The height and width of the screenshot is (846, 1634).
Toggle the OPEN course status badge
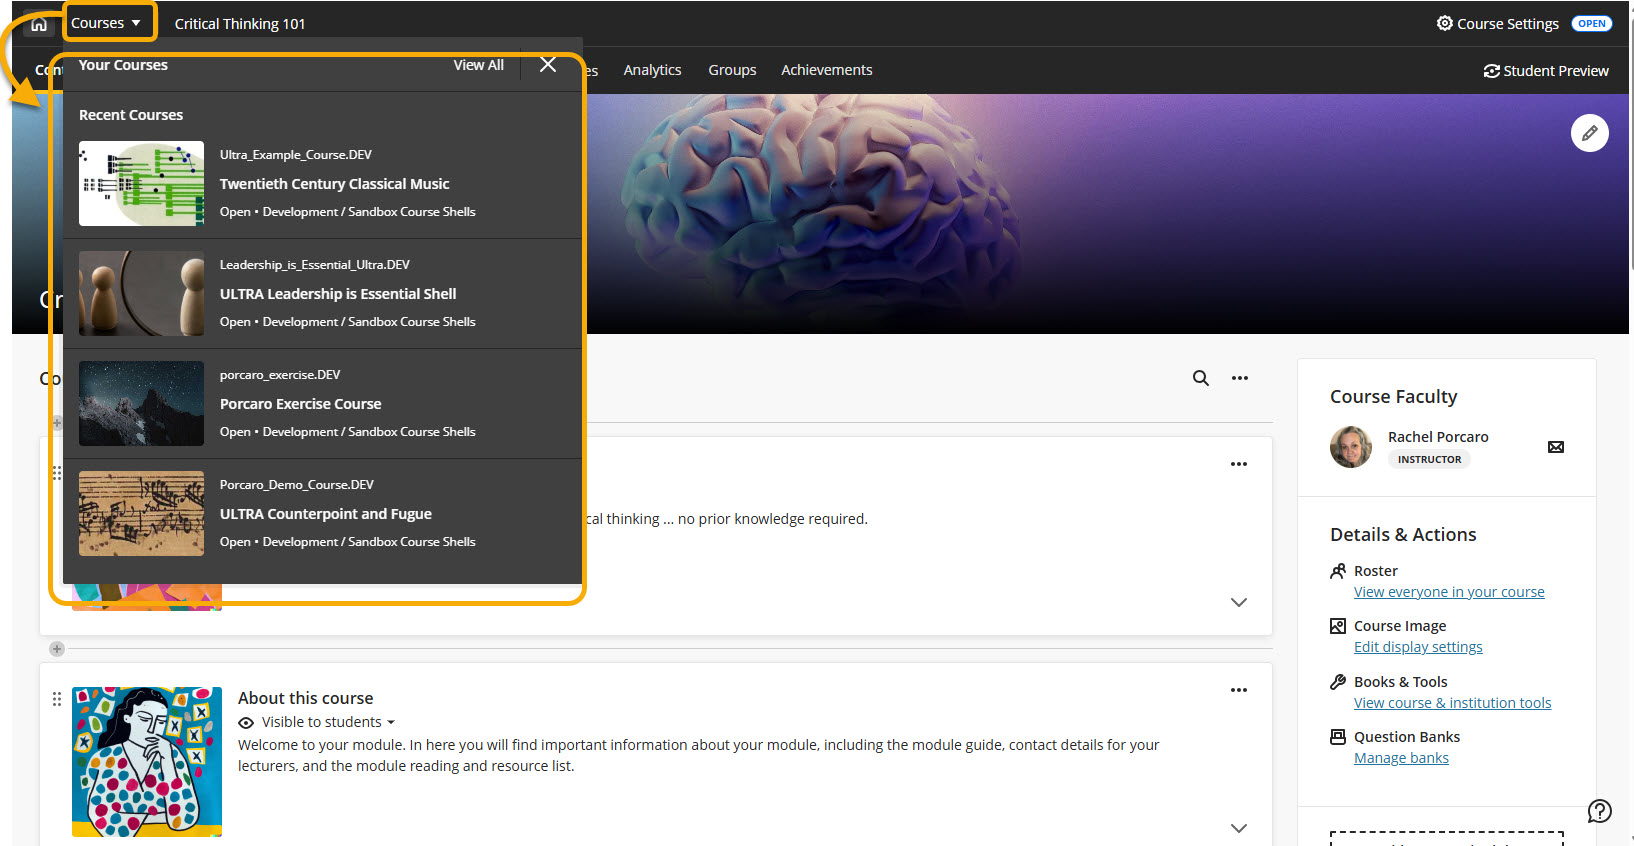tap(1591, 23)
